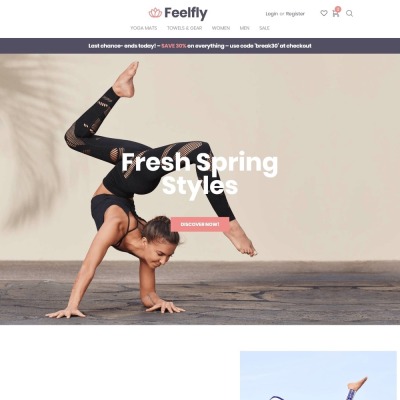400x400 pixels.
Task: Open the Men menu
Action: click(244, 28)
